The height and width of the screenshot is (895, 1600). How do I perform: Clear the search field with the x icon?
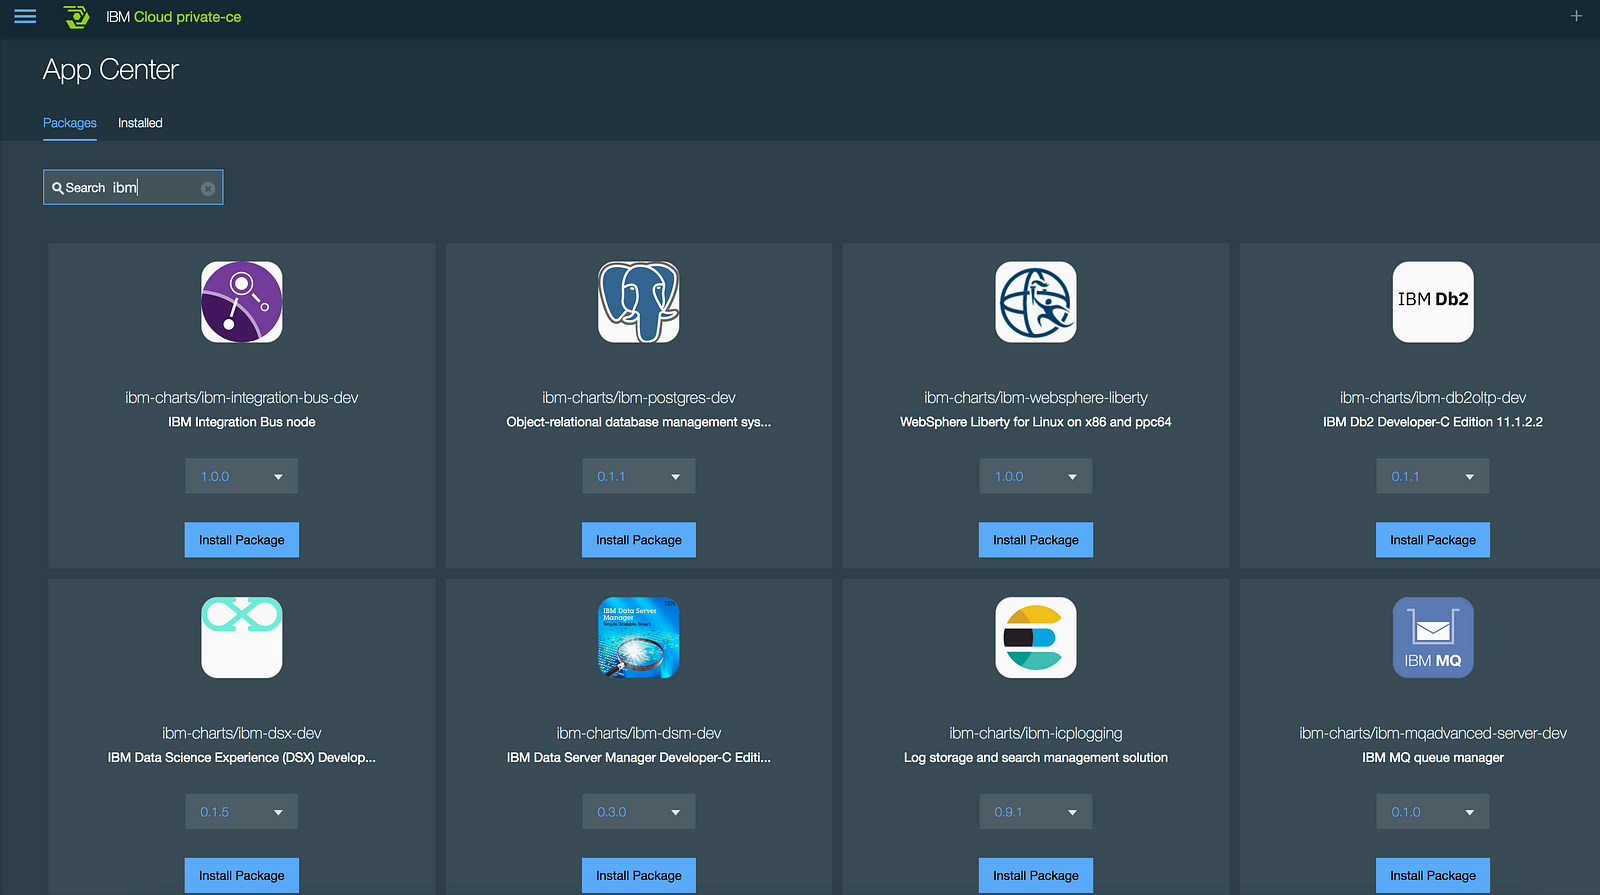click(x=208, y=188)
